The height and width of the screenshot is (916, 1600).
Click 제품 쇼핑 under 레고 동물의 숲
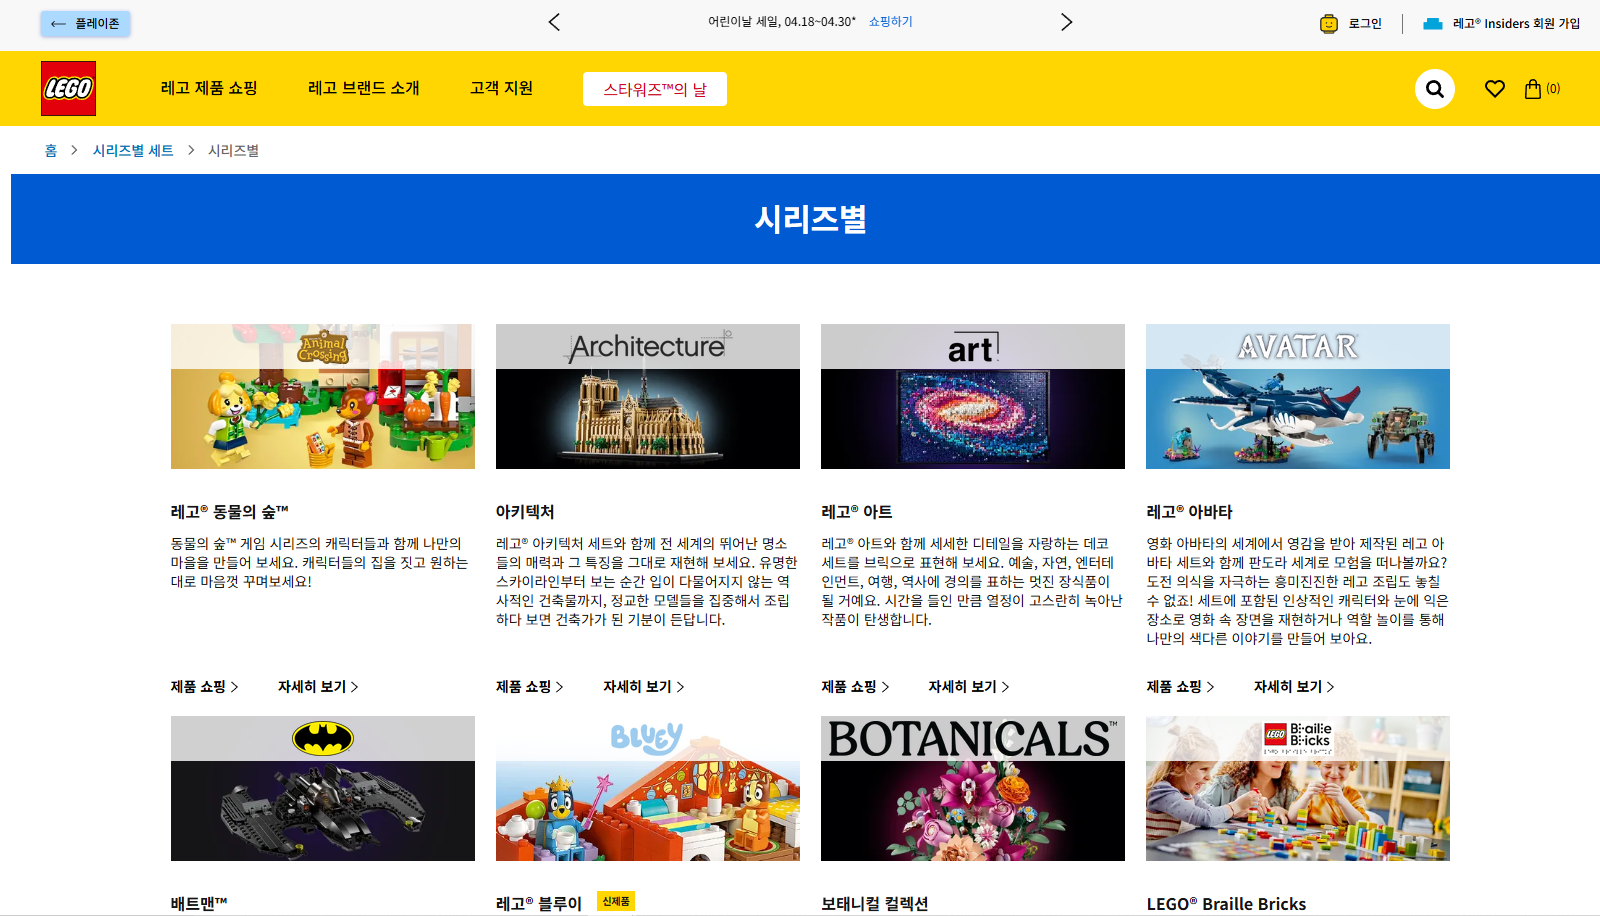coord(204,686)
